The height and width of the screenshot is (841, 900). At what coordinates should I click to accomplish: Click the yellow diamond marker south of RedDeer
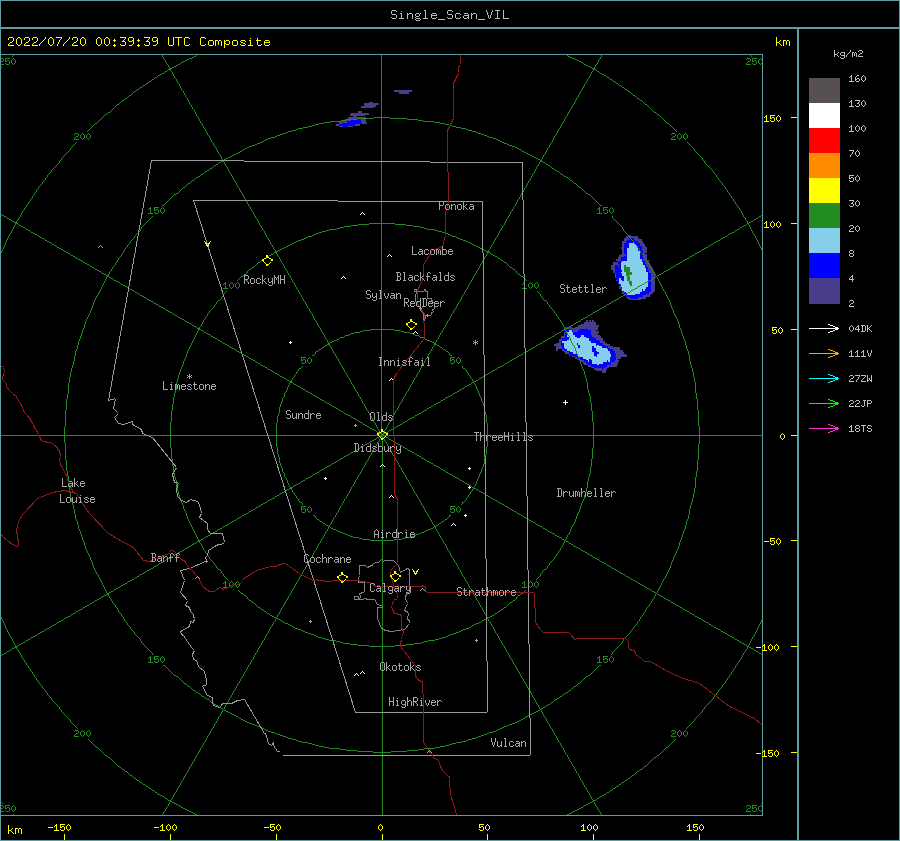(411, 325)
